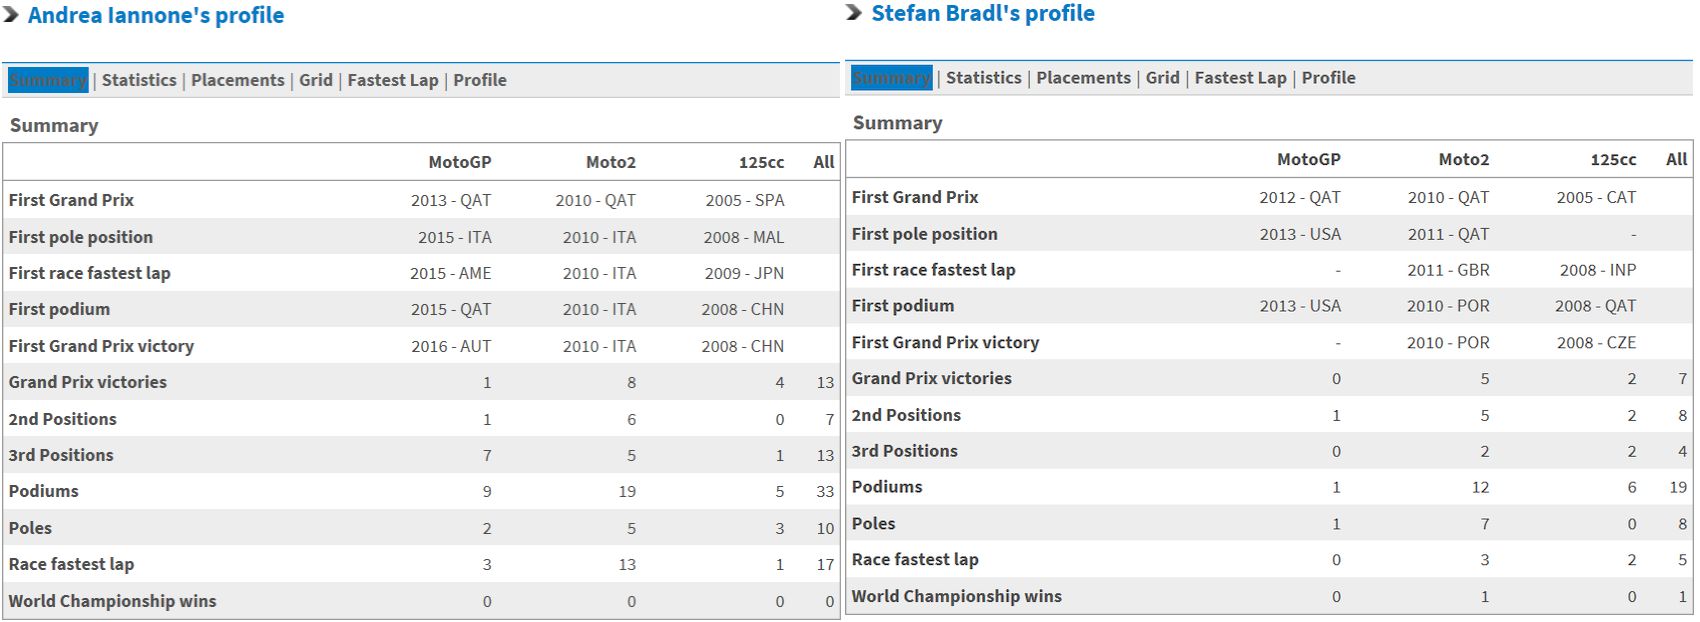Show Fastest Lap tab in Iannone's profile
The height and width of the screenshot is (622, 1700).
(393, 80)
